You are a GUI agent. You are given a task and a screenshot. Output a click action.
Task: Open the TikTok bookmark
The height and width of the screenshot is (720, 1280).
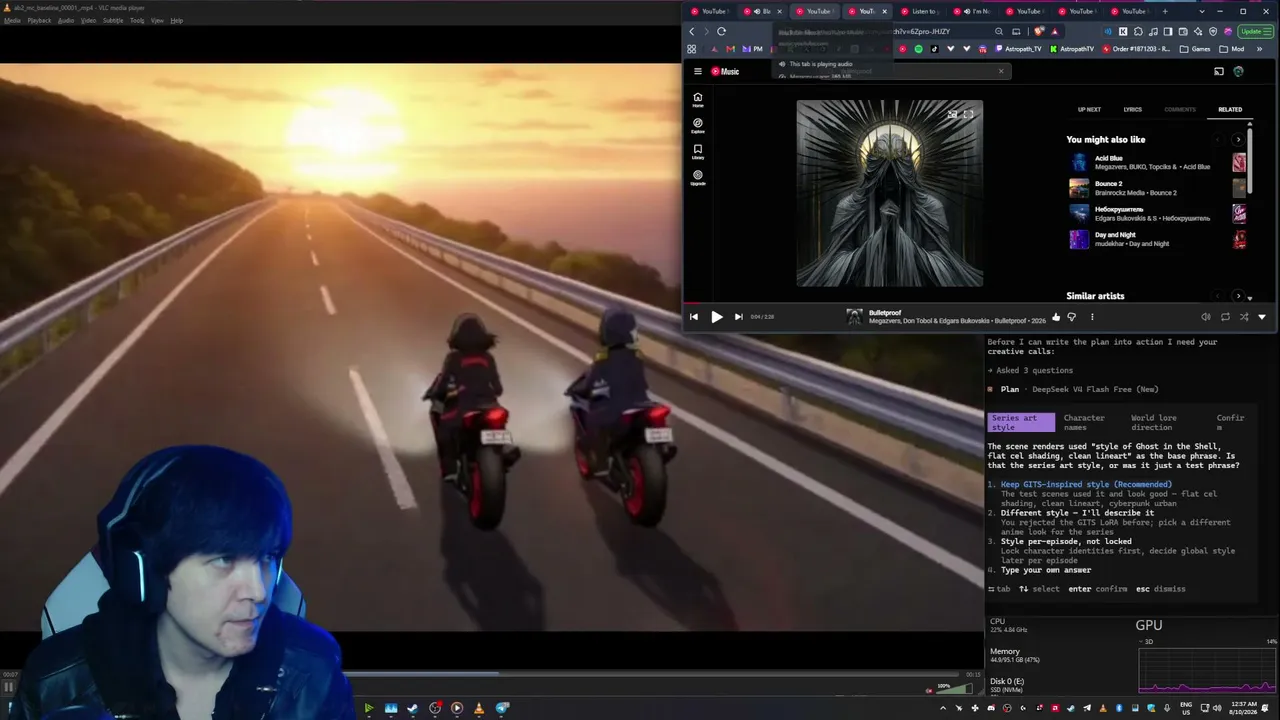(935, 49)
